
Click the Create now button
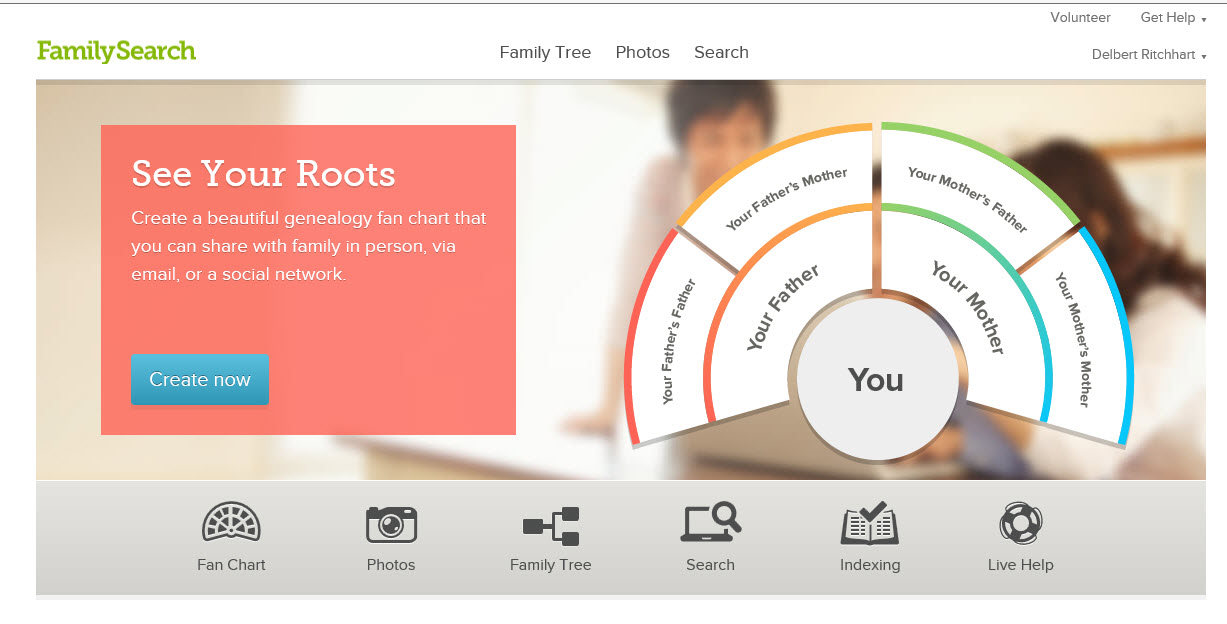point(200,379)
